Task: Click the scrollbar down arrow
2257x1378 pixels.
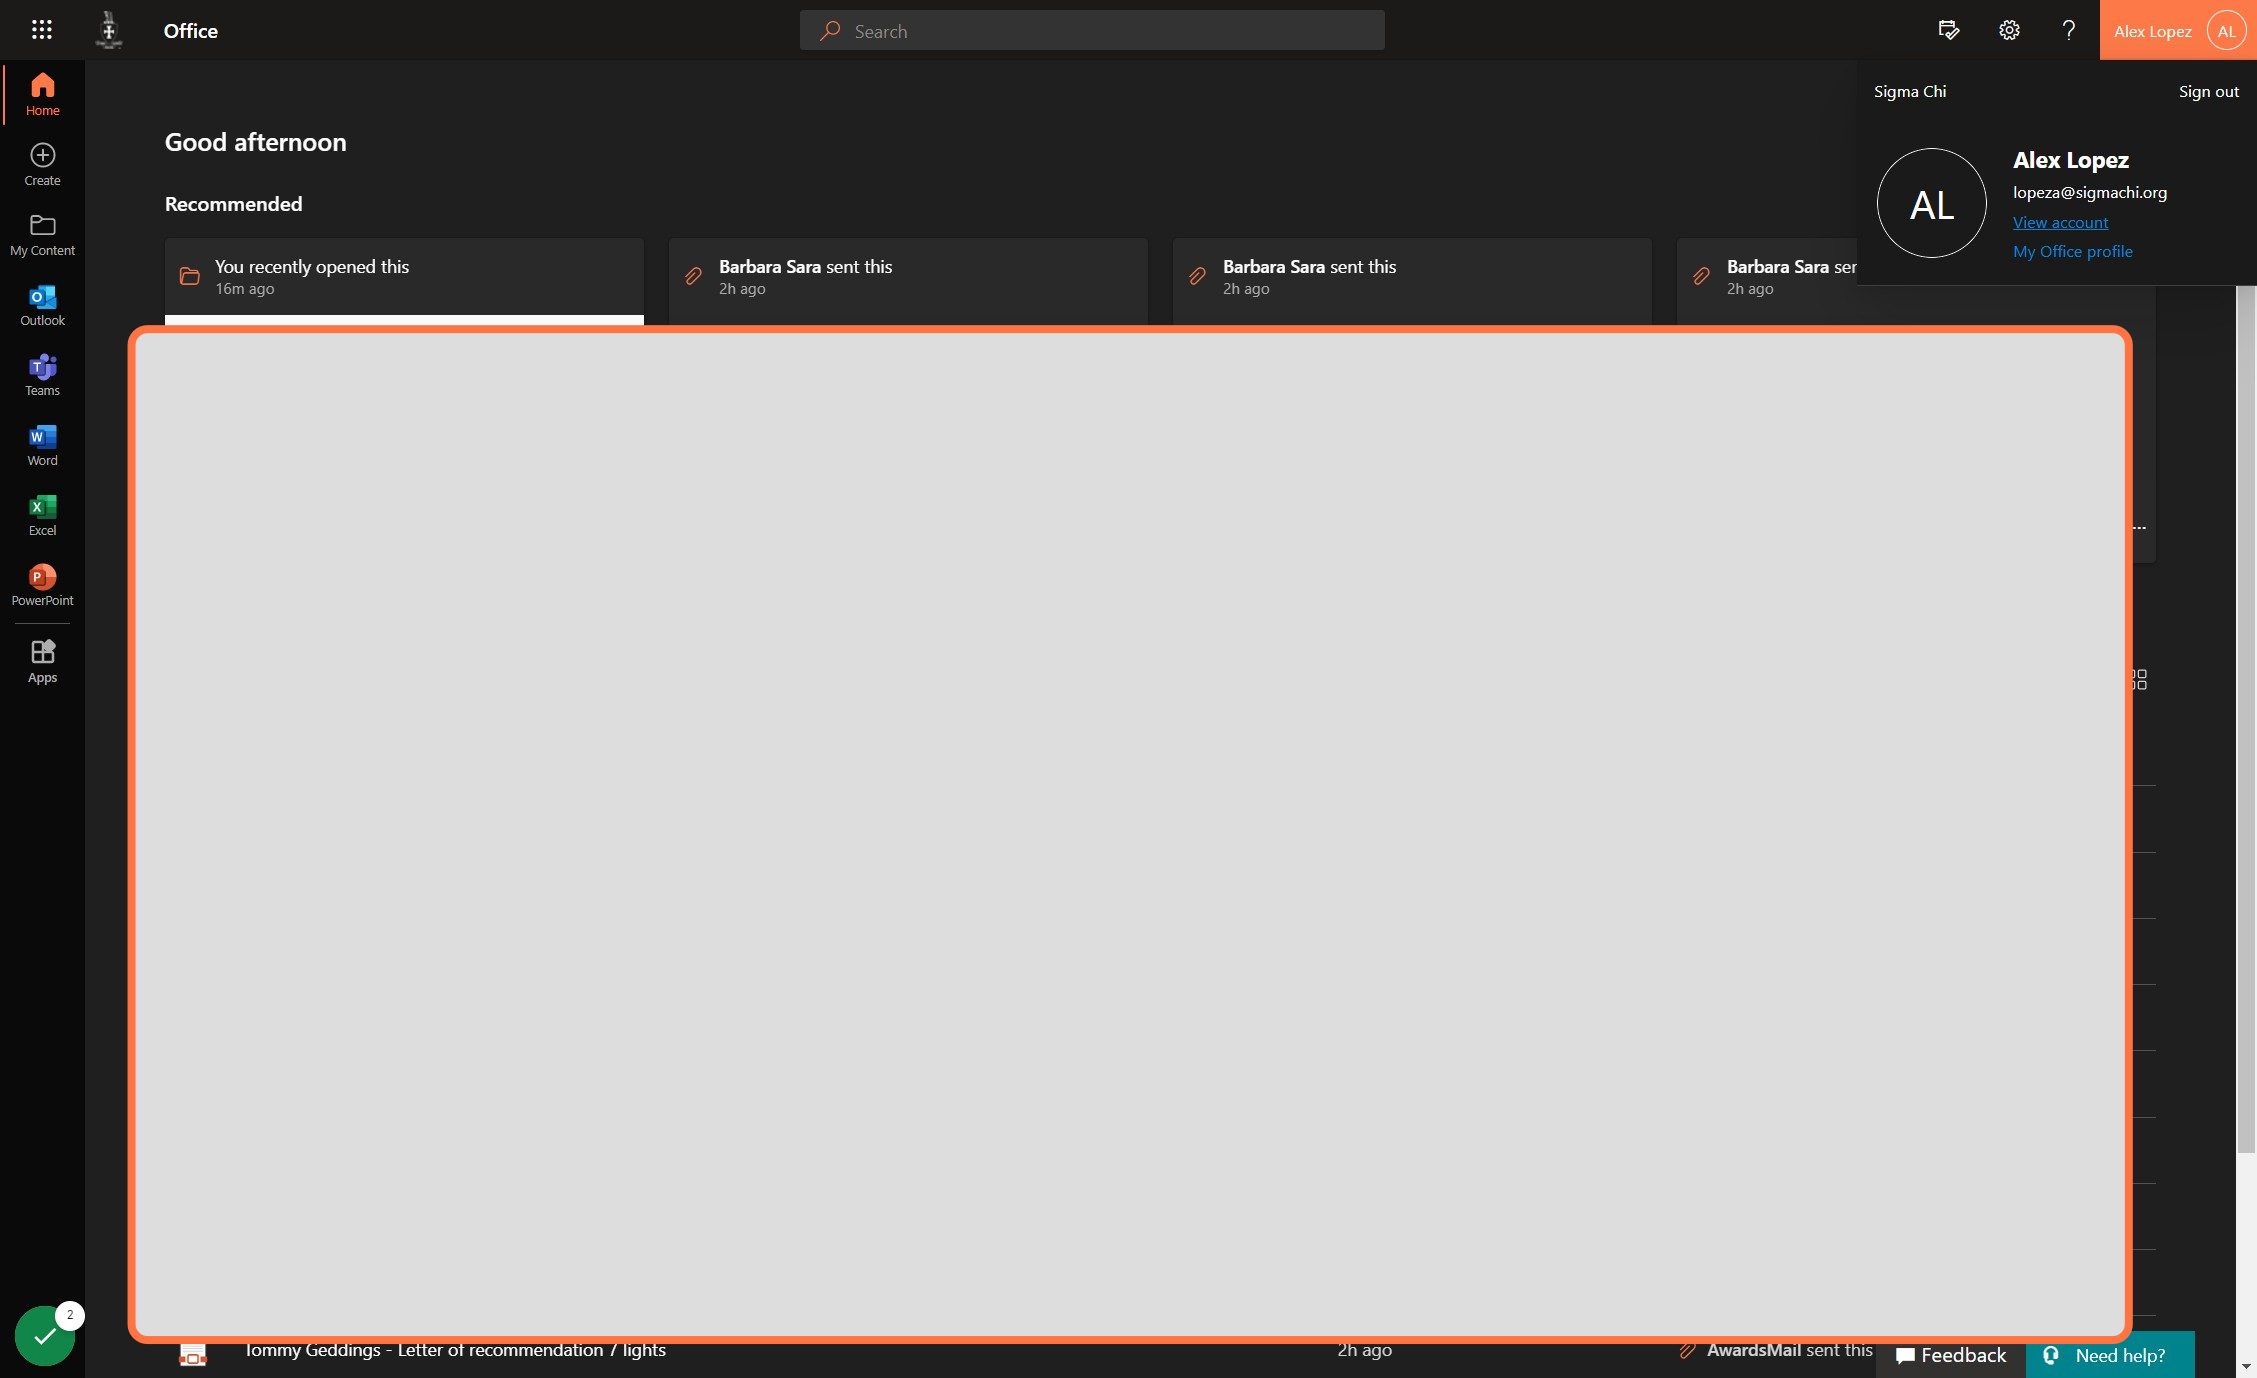Action: [2246, 1366]
